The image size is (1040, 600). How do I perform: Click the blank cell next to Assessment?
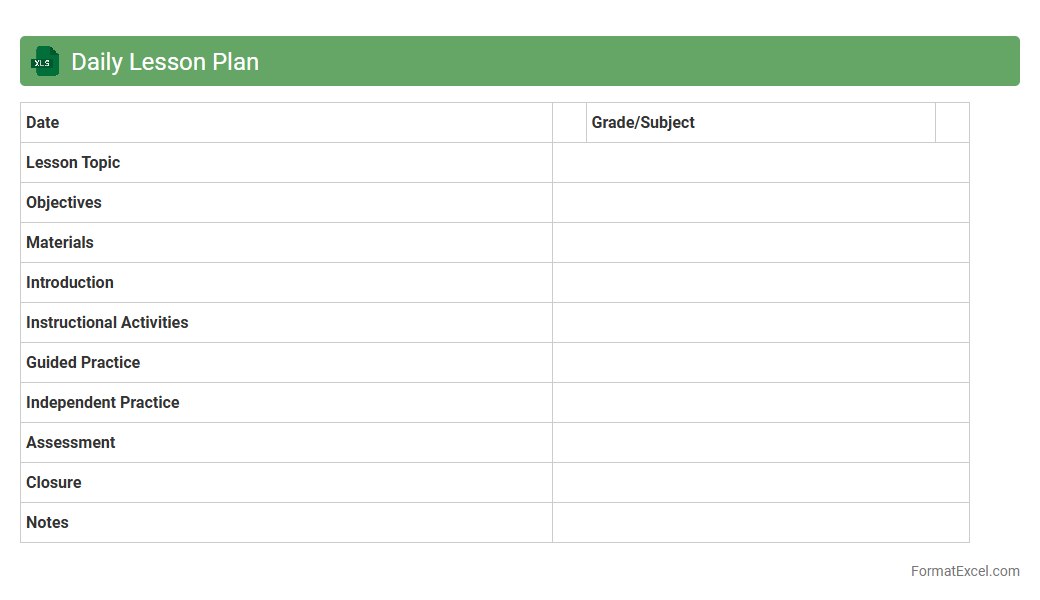(760, 443)
